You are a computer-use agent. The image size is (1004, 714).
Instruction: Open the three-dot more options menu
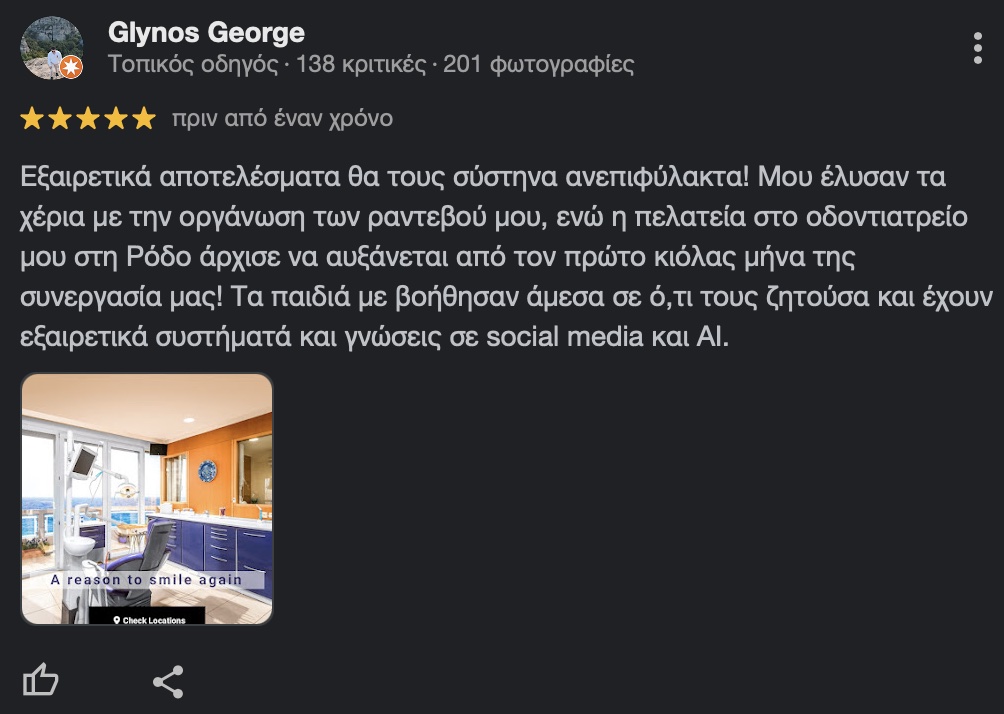coord(977,49)
